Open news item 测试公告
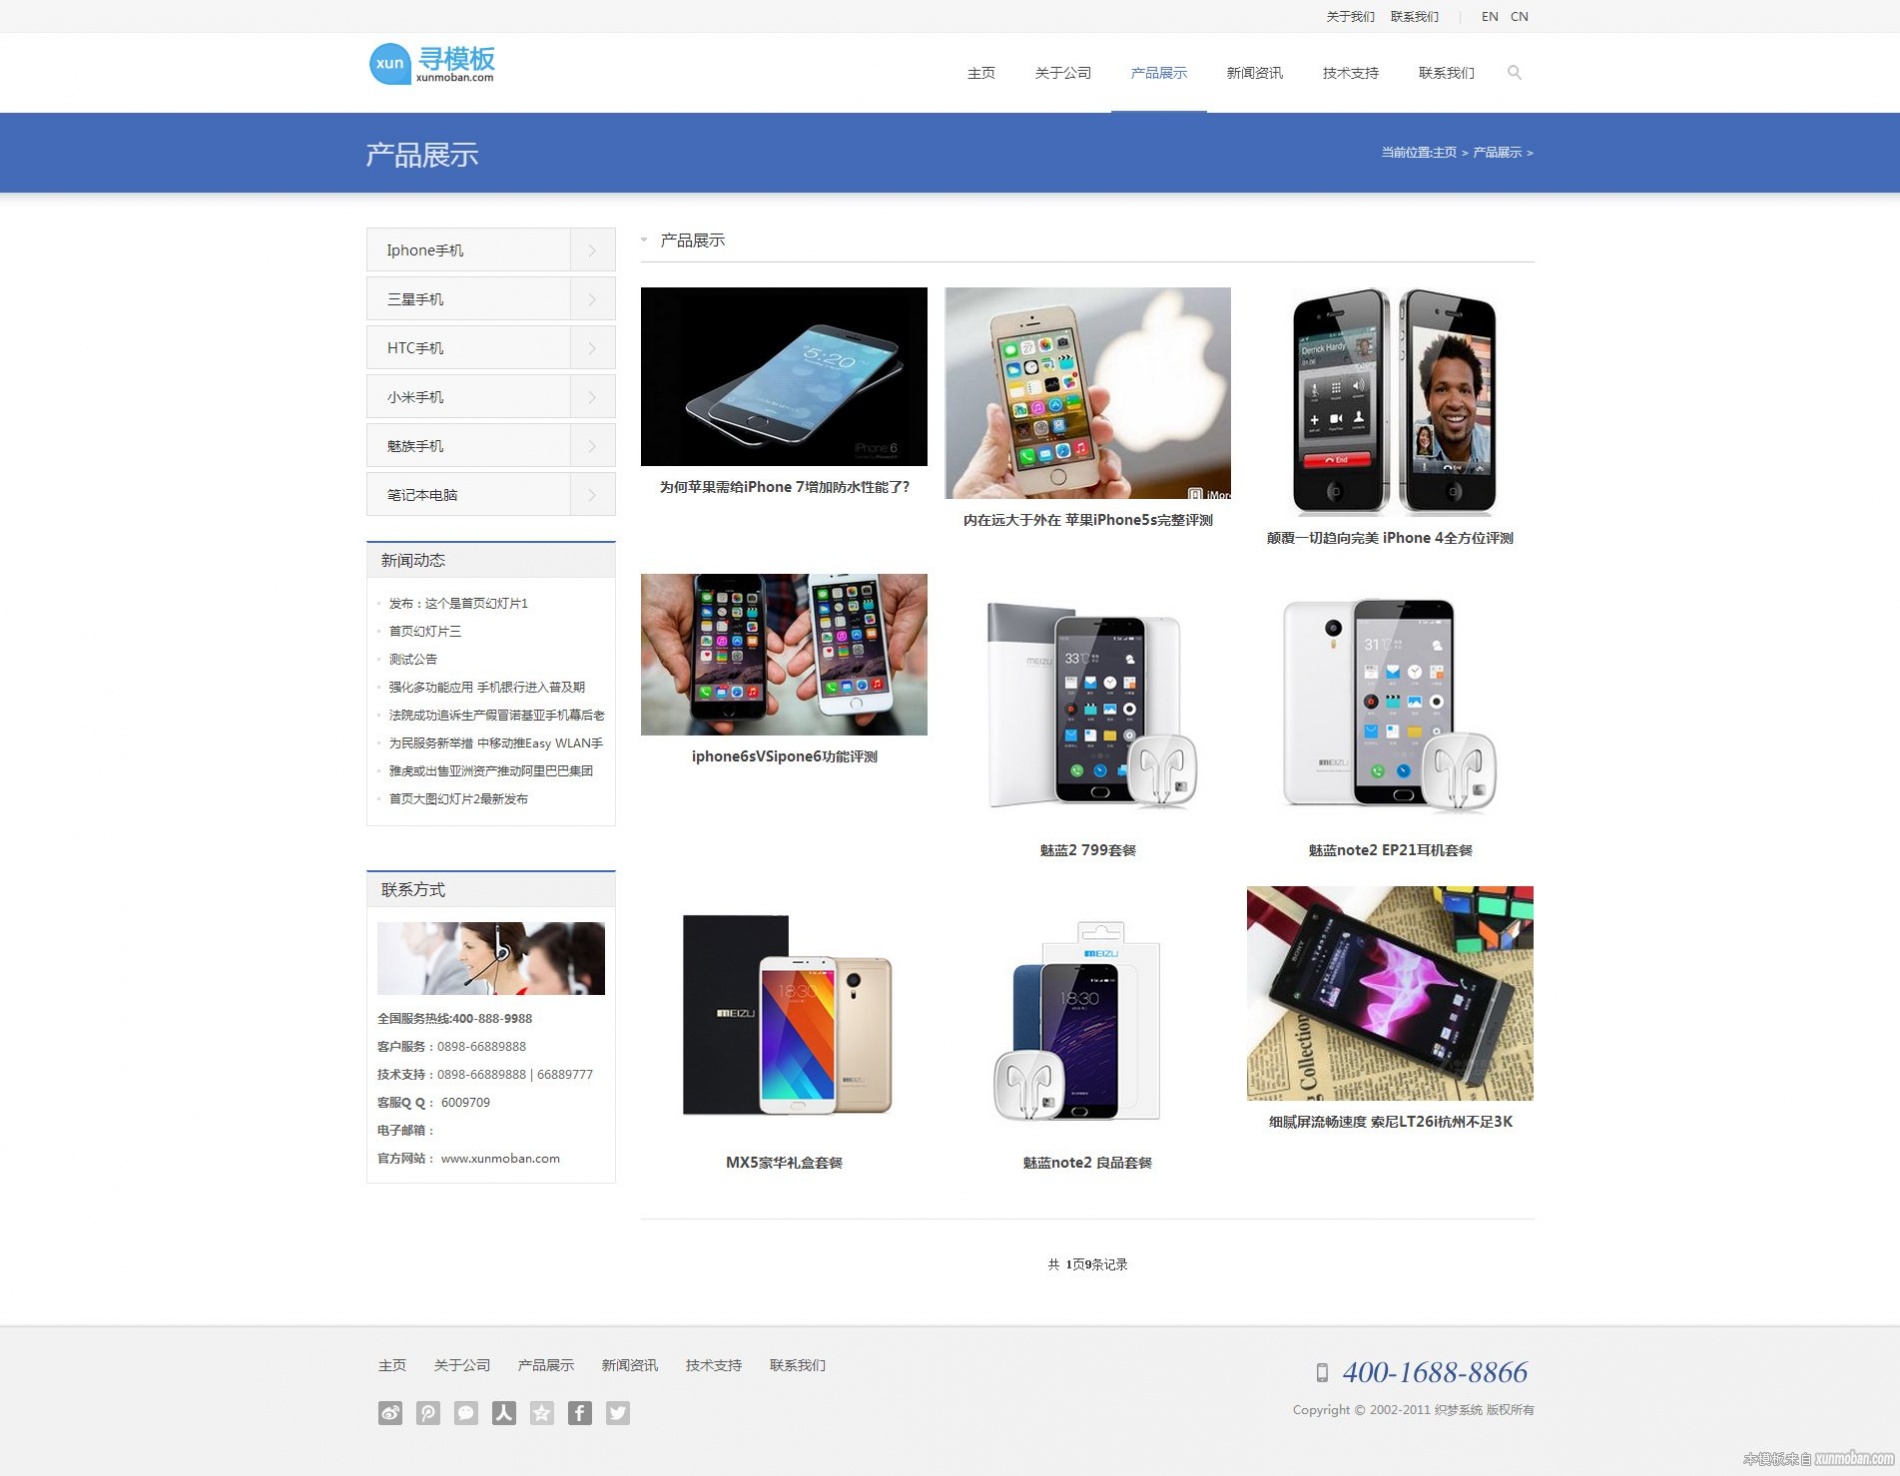The image size is (1900, 1476). [x=413, y=659]
